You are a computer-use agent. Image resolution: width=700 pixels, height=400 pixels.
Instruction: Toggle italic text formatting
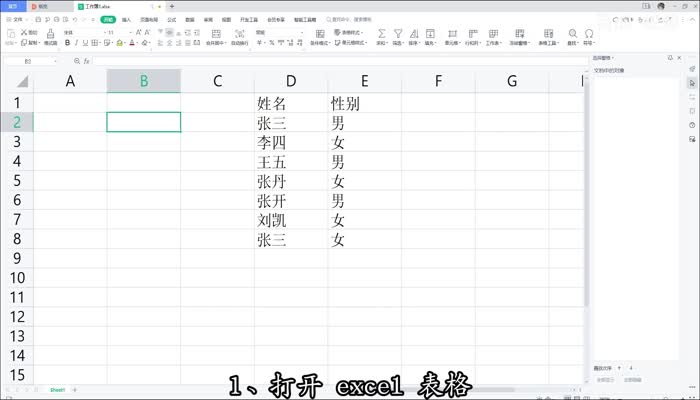tap(75, 43)
